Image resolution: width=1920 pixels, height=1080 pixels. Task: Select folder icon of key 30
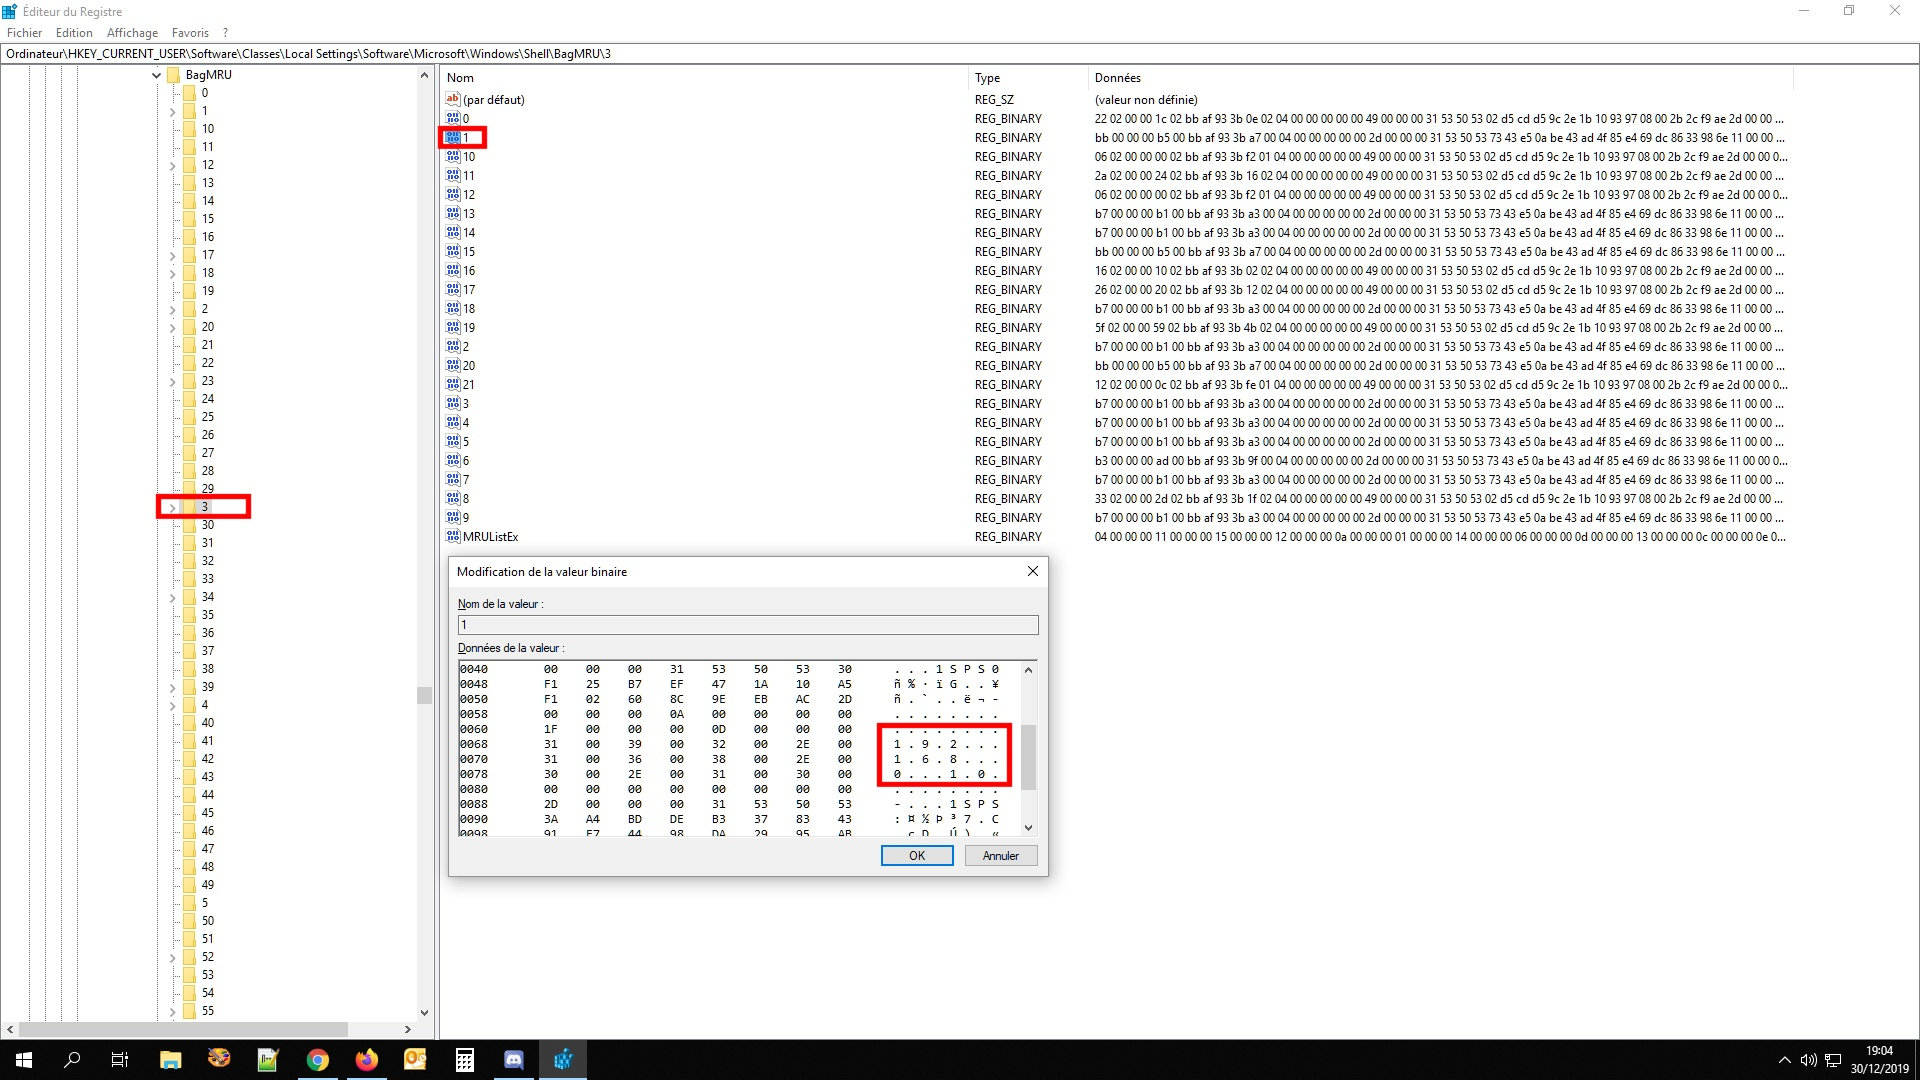189,525
